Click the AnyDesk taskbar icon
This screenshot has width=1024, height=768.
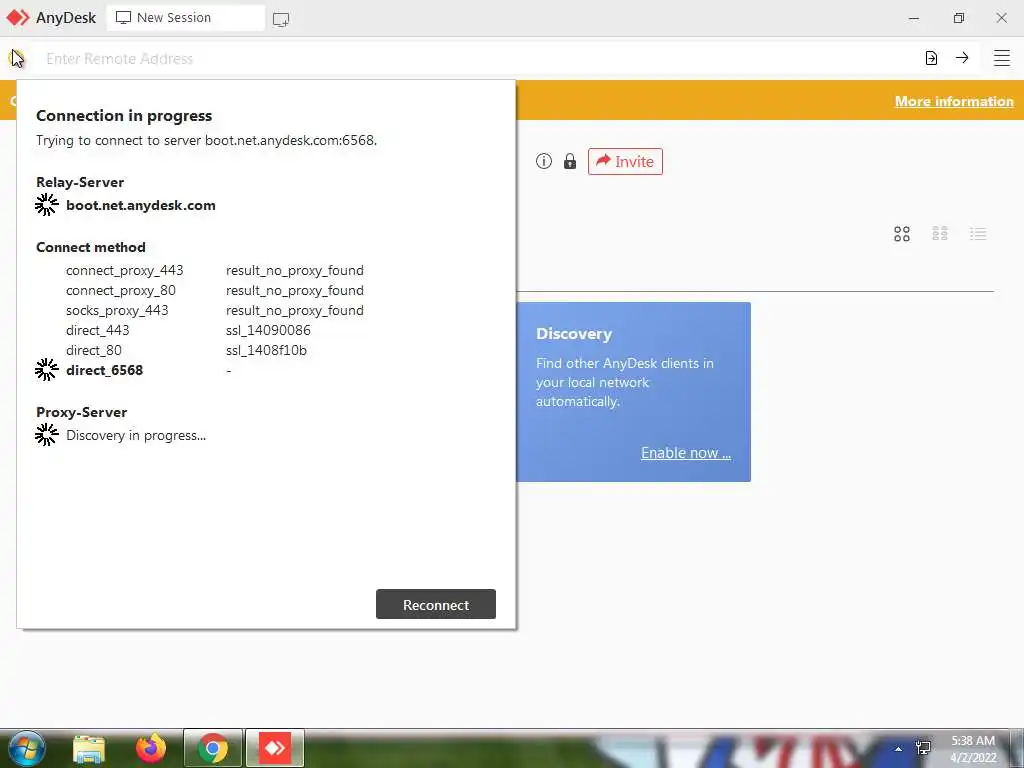(x=275, y=748)
